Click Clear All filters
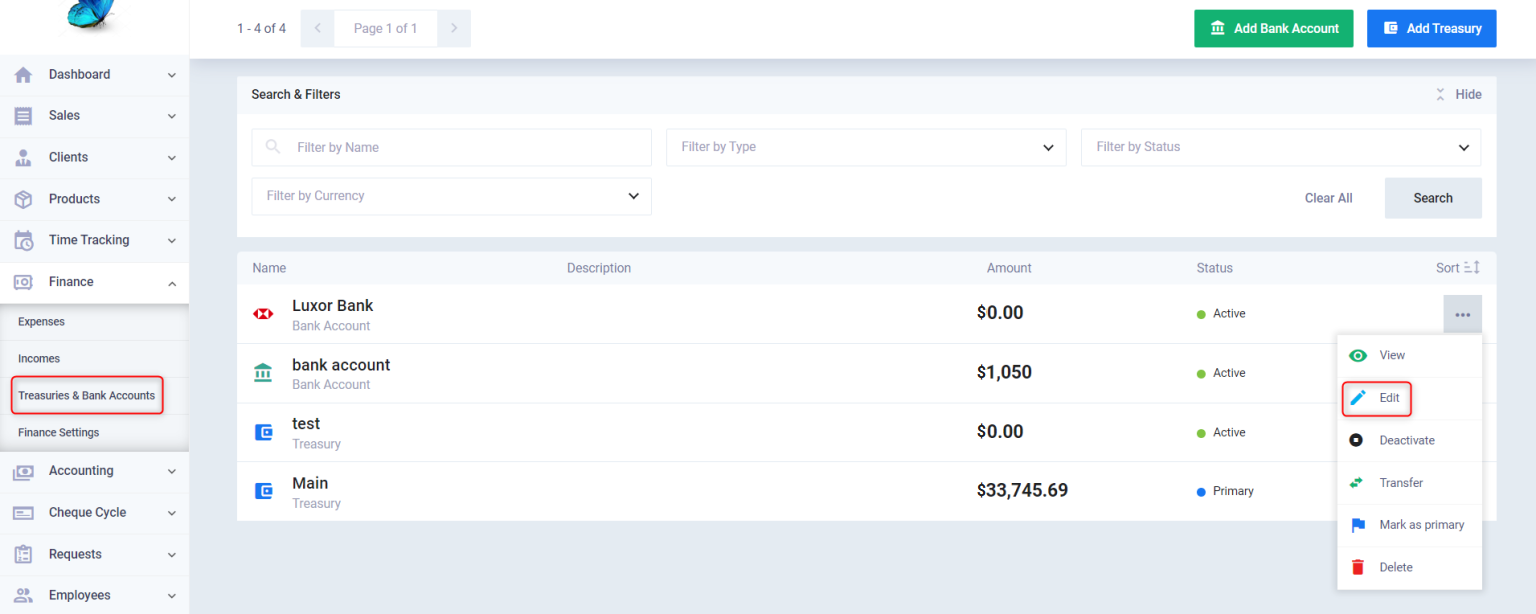The width and height of the screenshot is (1536, 614). pyautogui.click(x=1328, y=198)
